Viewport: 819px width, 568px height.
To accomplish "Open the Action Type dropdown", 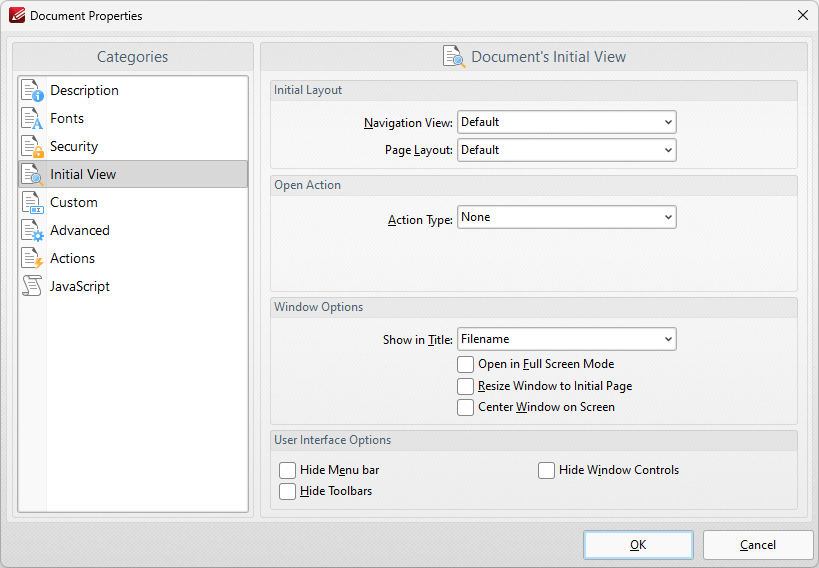I will (566, 217).
